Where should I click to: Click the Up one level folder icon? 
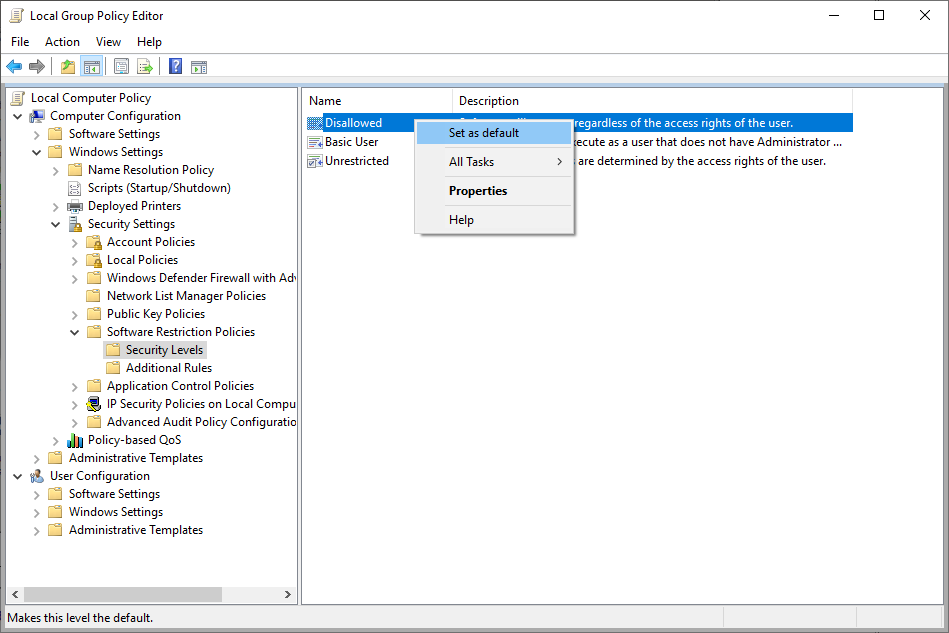coord(68,67)
